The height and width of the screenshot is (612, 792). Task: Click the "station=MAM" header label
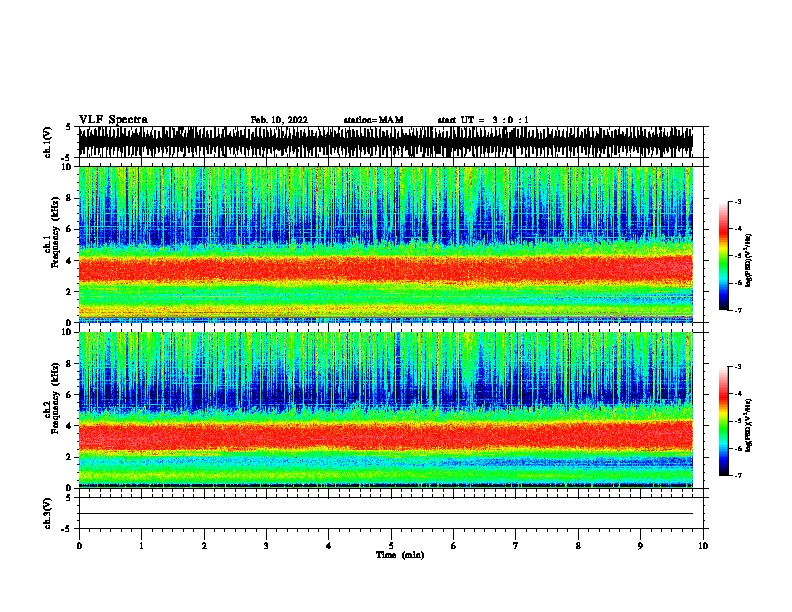(x=373, y=120)
